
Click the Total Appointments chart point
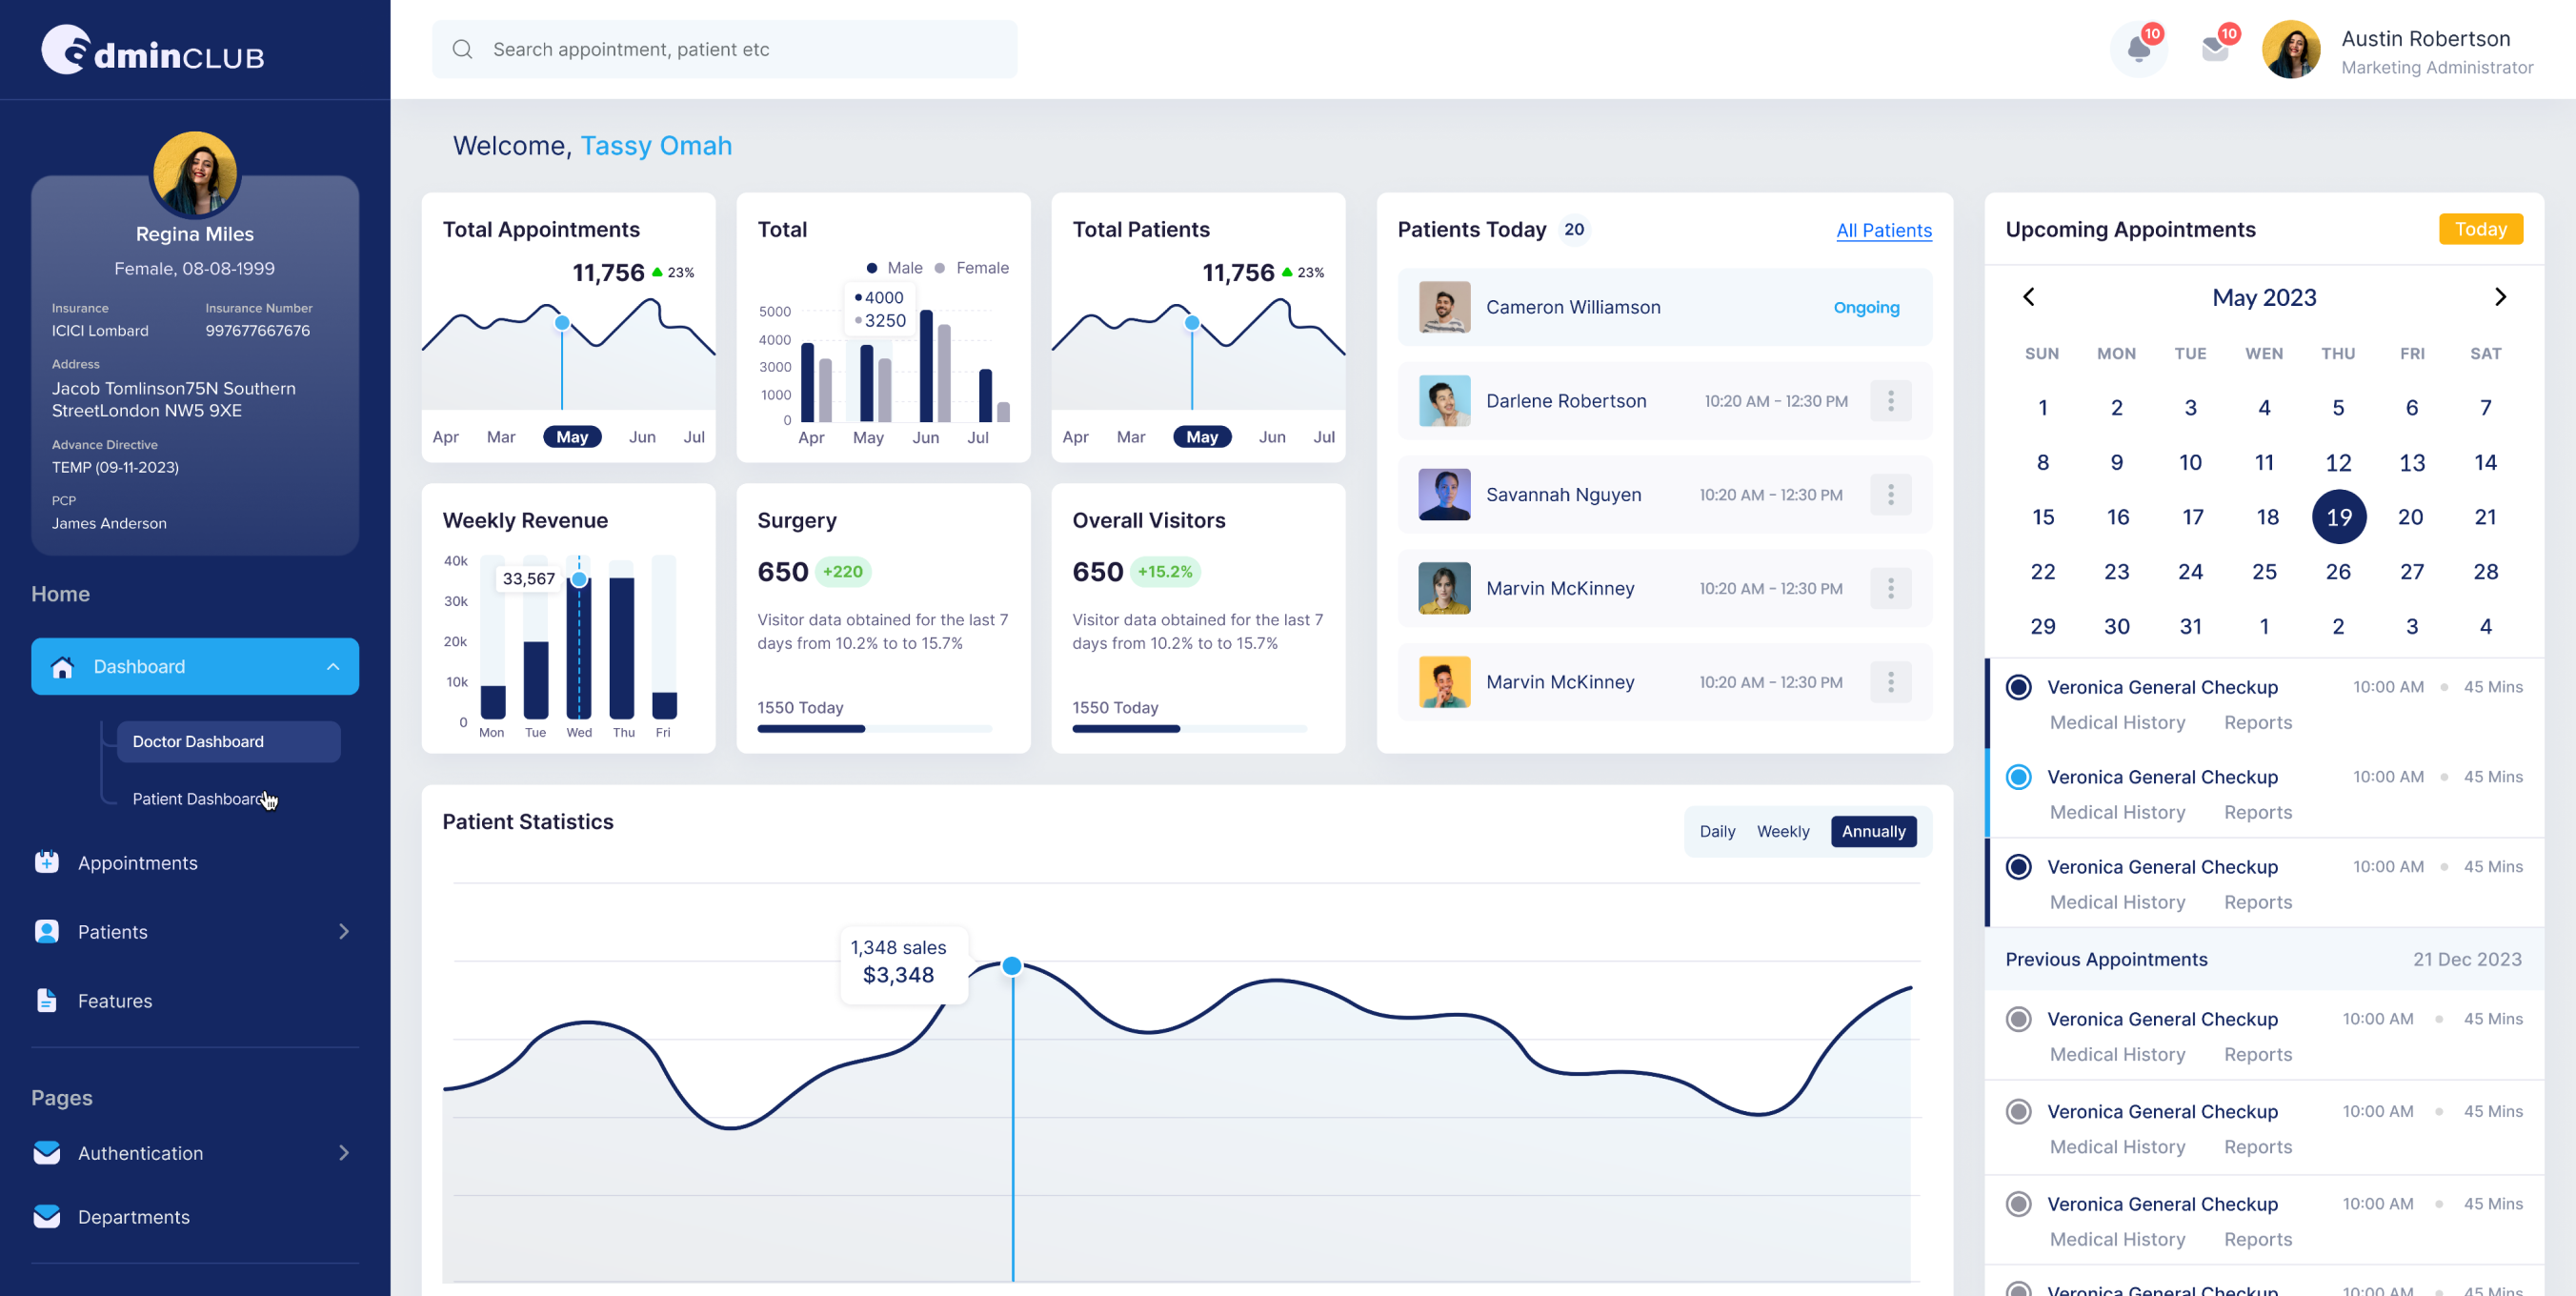[562, 322]
